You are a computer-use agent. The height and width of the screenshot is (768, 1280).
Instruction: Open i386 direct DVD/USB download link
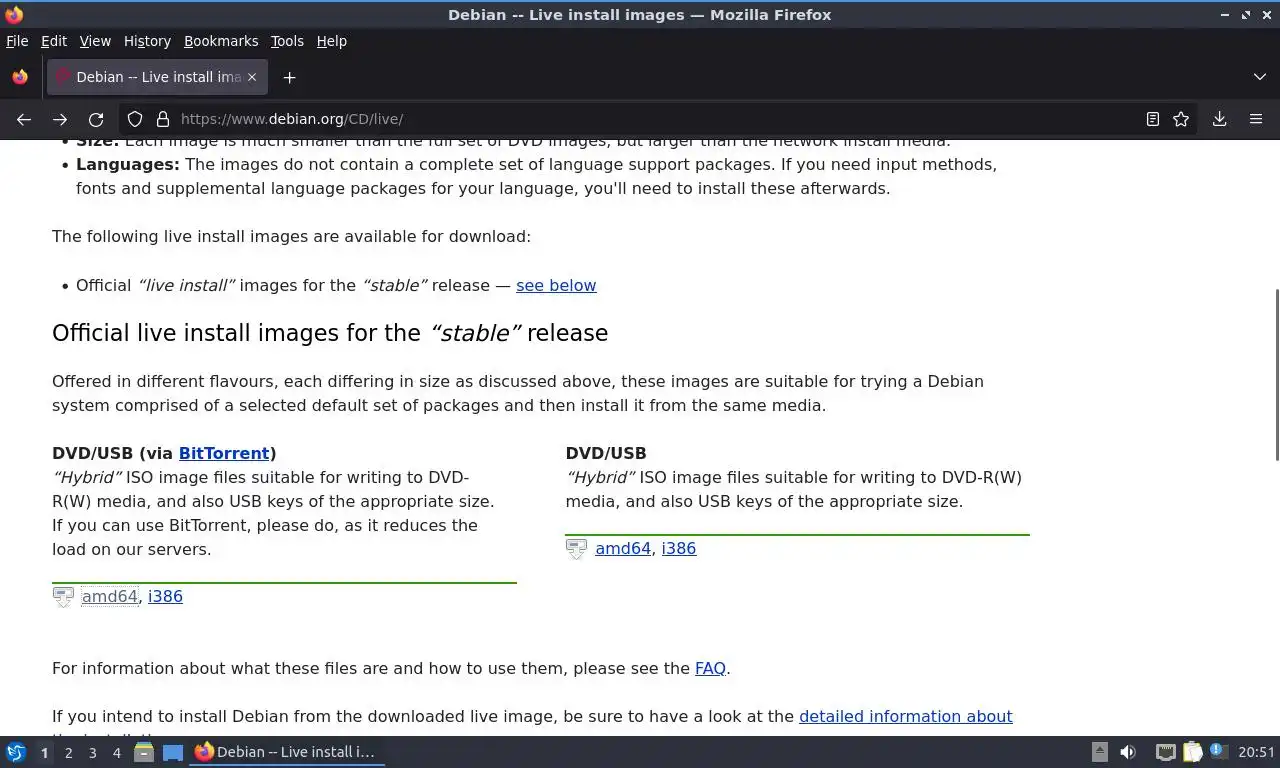679,548
